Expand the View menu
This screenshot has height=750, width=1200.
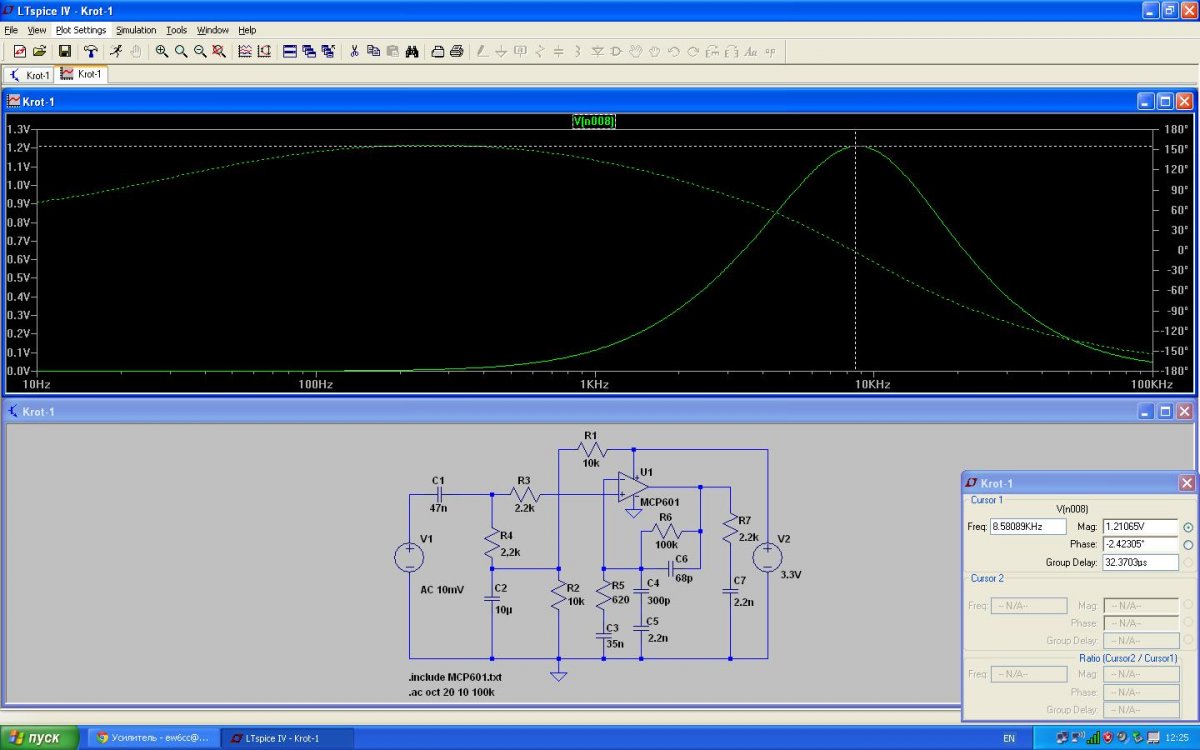pos(37,30)
